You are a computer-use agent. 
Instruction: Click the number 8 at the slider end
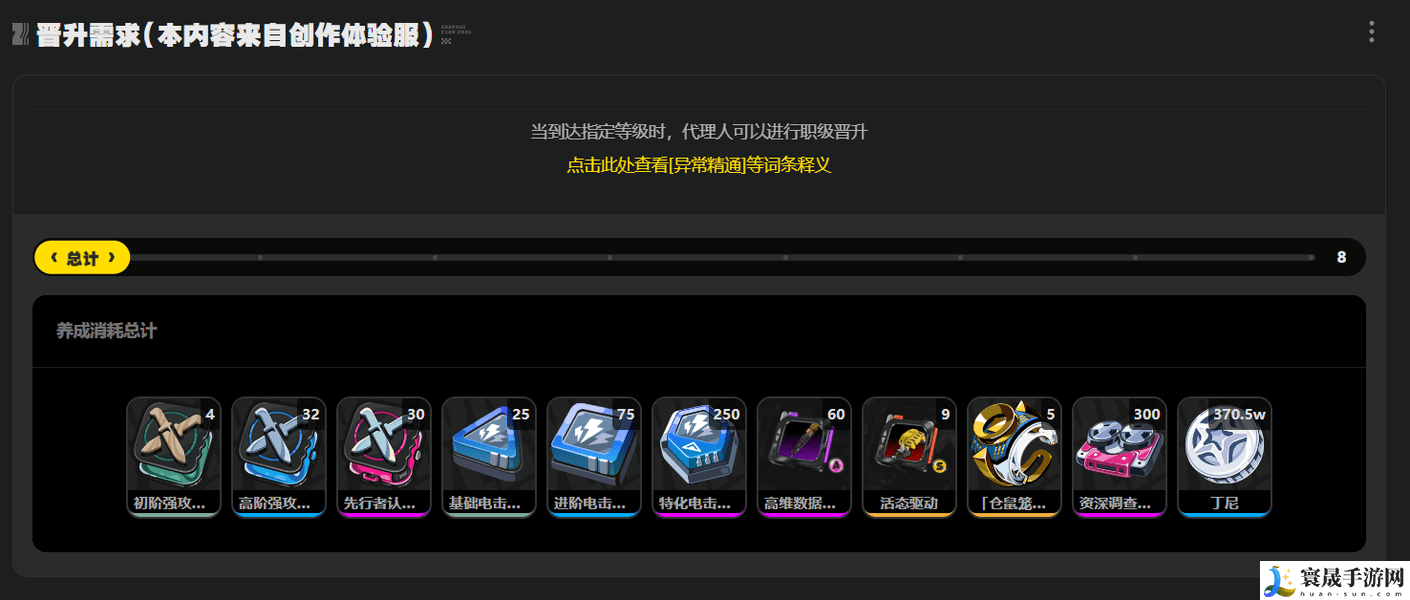click(x=1342, y=257)
